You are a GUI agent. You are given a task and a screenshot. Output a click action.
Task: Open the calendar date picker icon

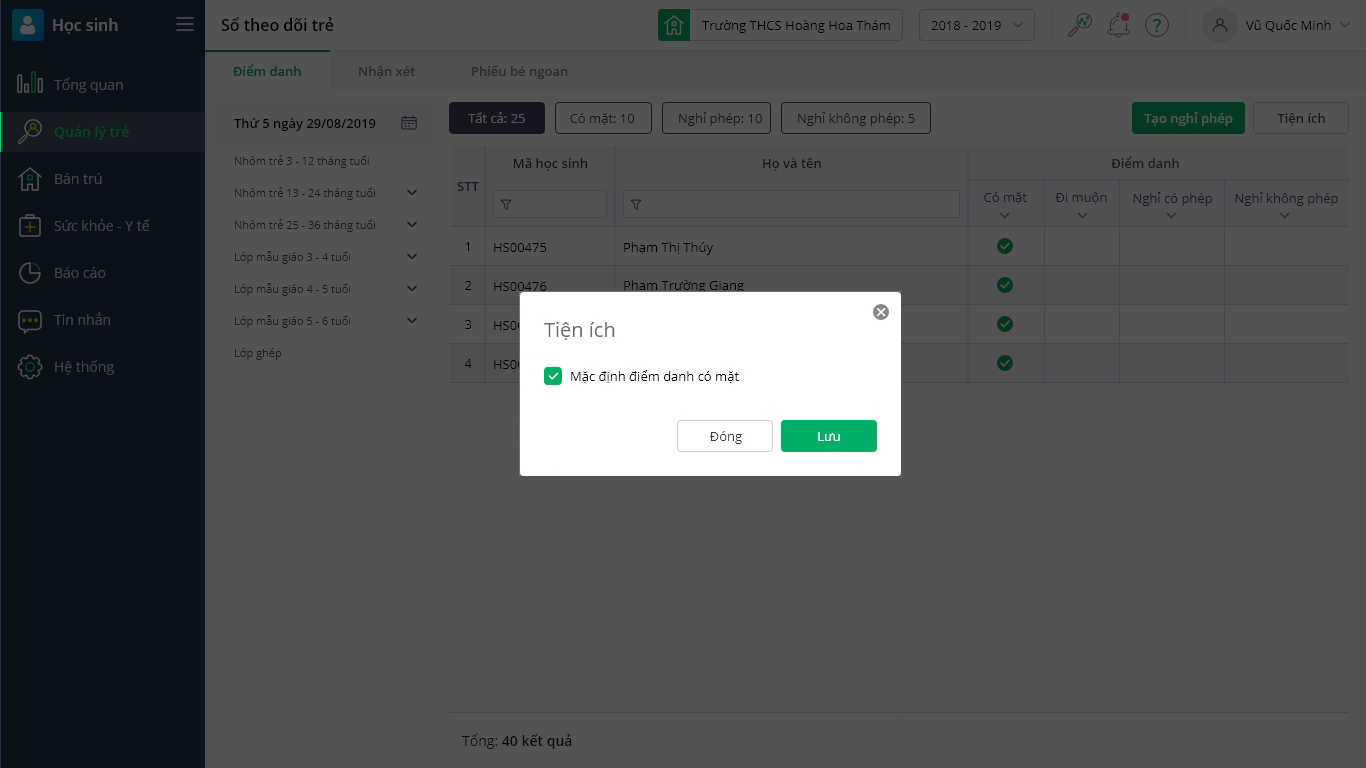coord(409,123)
